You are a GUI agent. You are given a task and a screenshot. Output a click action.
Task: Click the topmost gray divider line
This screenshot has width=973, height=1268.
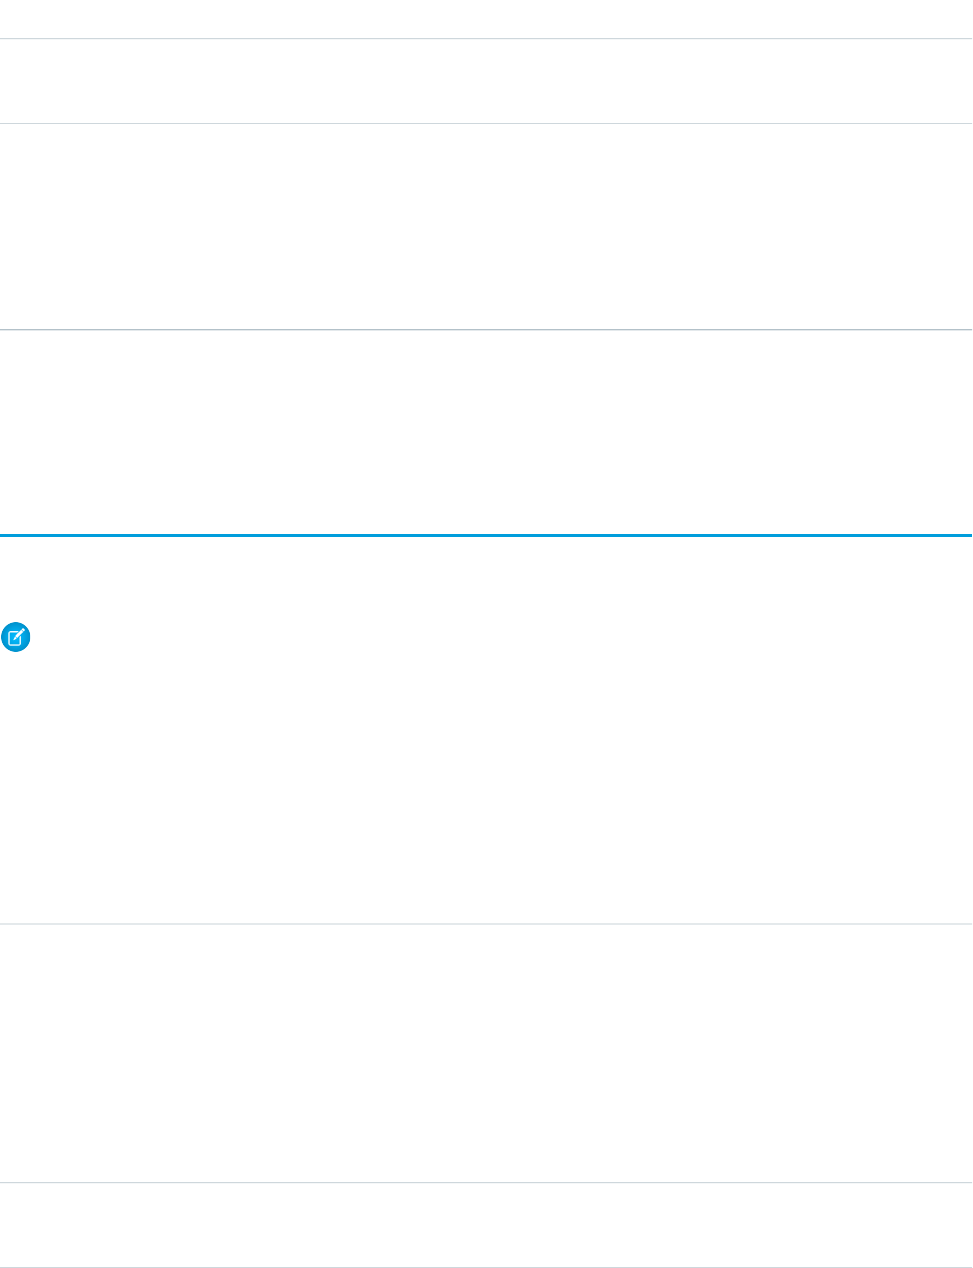coord(486,39)
